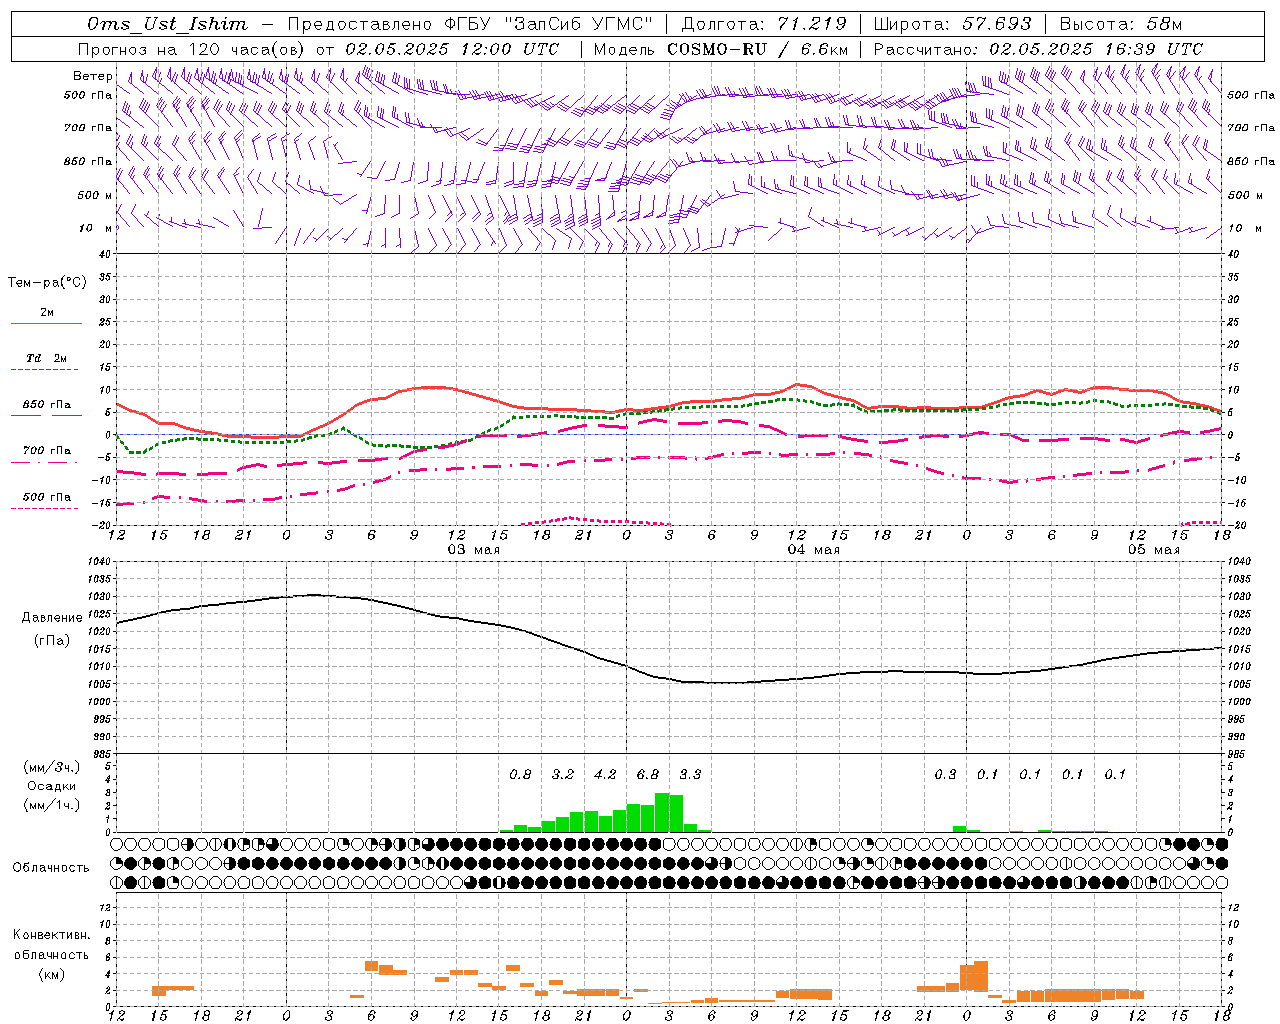Click the dashed Td 2м legend line sample
Screen dimensions: 1280x1024
pos(46,369)
